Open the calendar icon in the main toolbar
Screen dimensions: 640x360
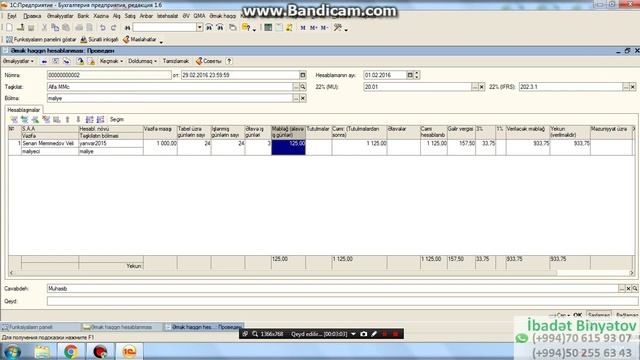279,28
